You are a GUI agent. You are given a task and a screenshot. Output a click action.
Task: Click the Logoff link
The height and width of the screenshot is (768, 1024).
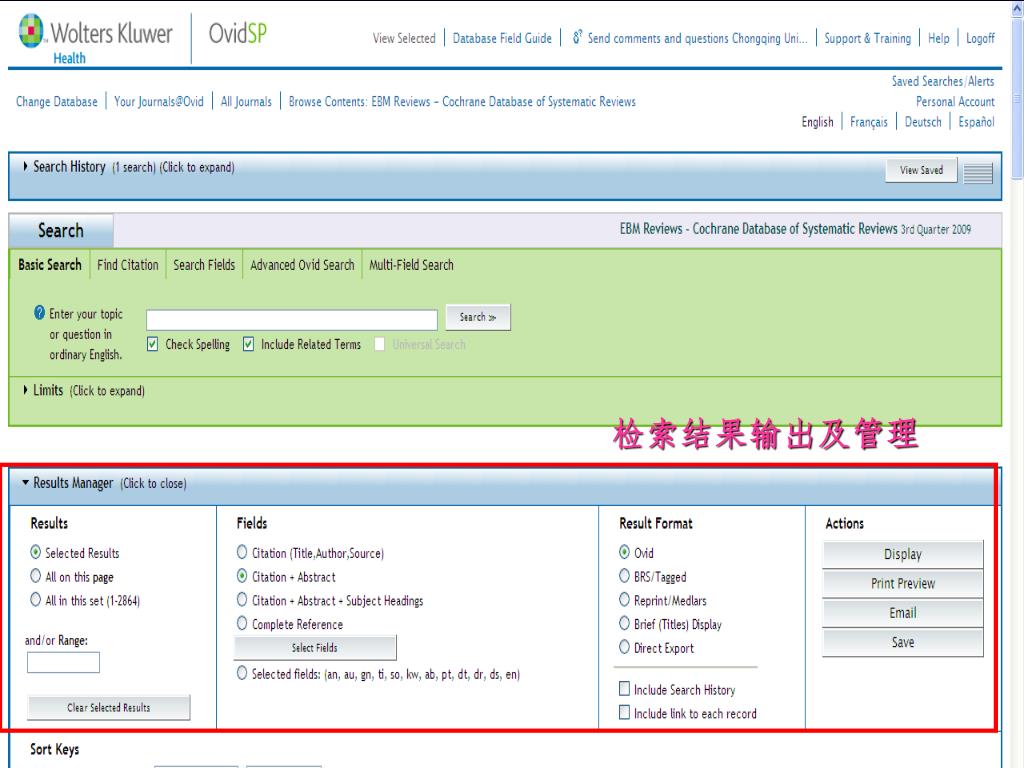(x=980, y=39)
